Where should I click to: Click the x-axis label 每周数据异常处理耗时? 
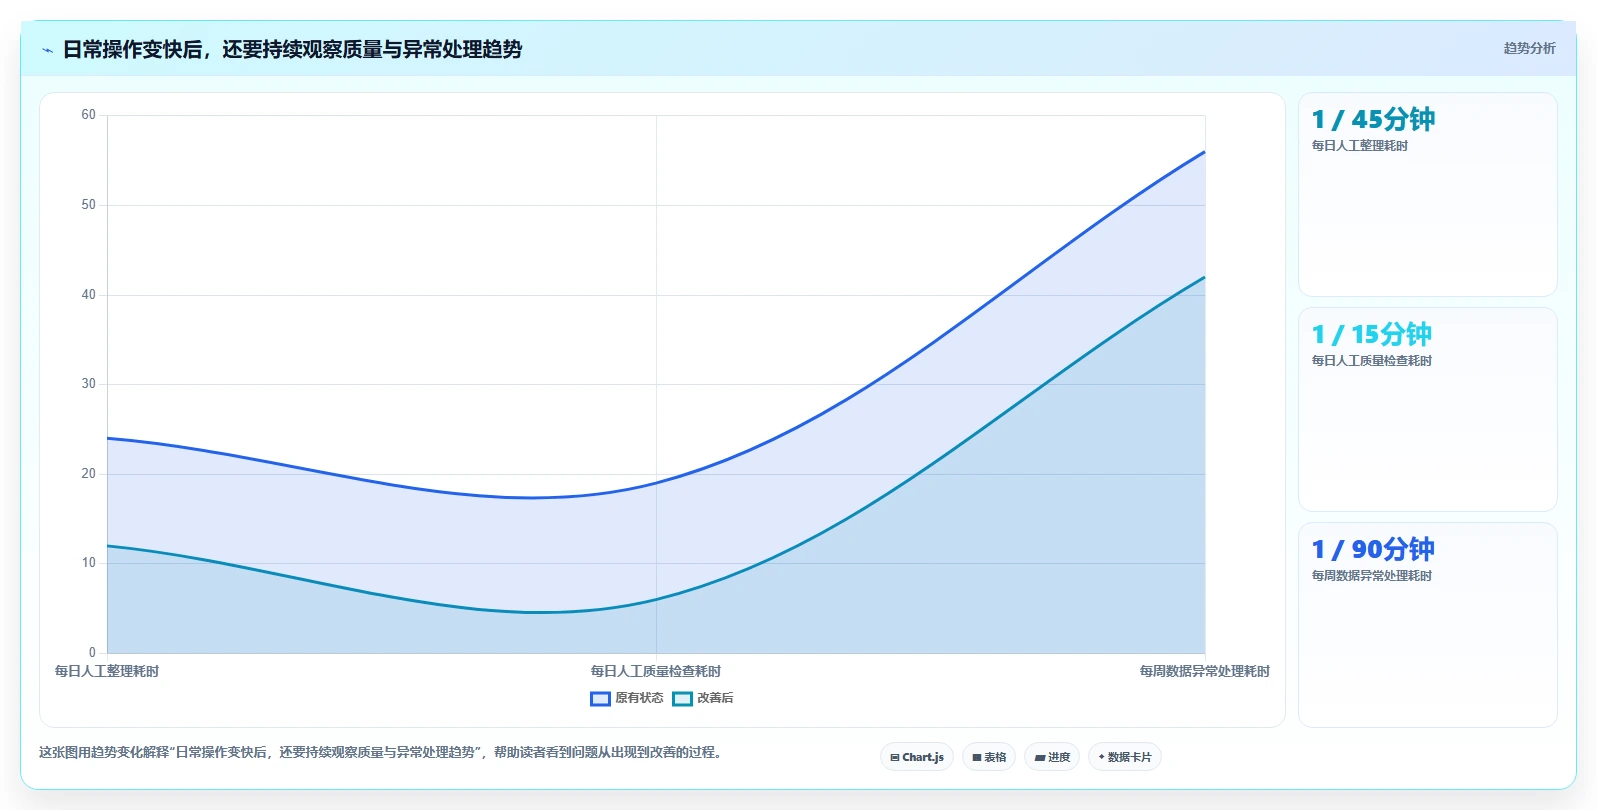1205,672
